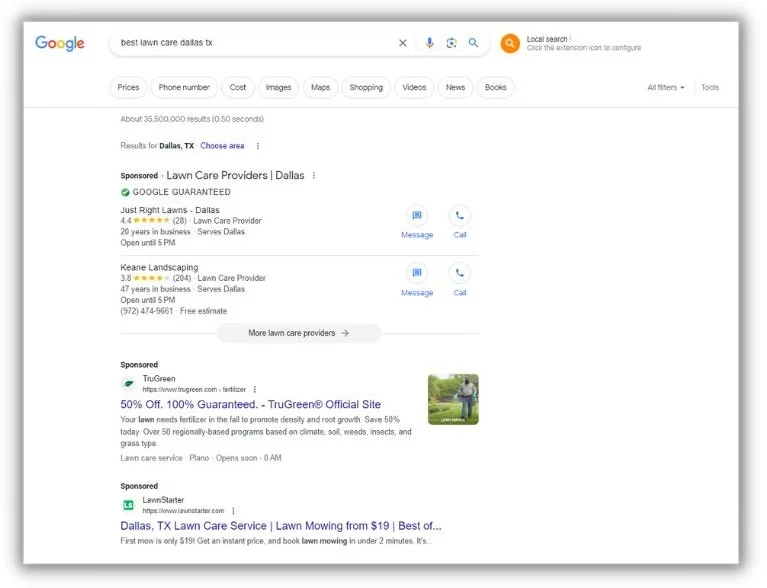
Task: Click the lawnstarter.com URL text
Action: point(183,511)
